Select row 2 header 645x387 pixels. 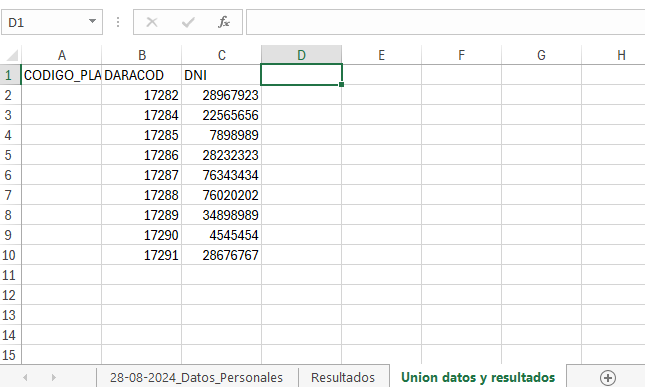coord(10,95)
